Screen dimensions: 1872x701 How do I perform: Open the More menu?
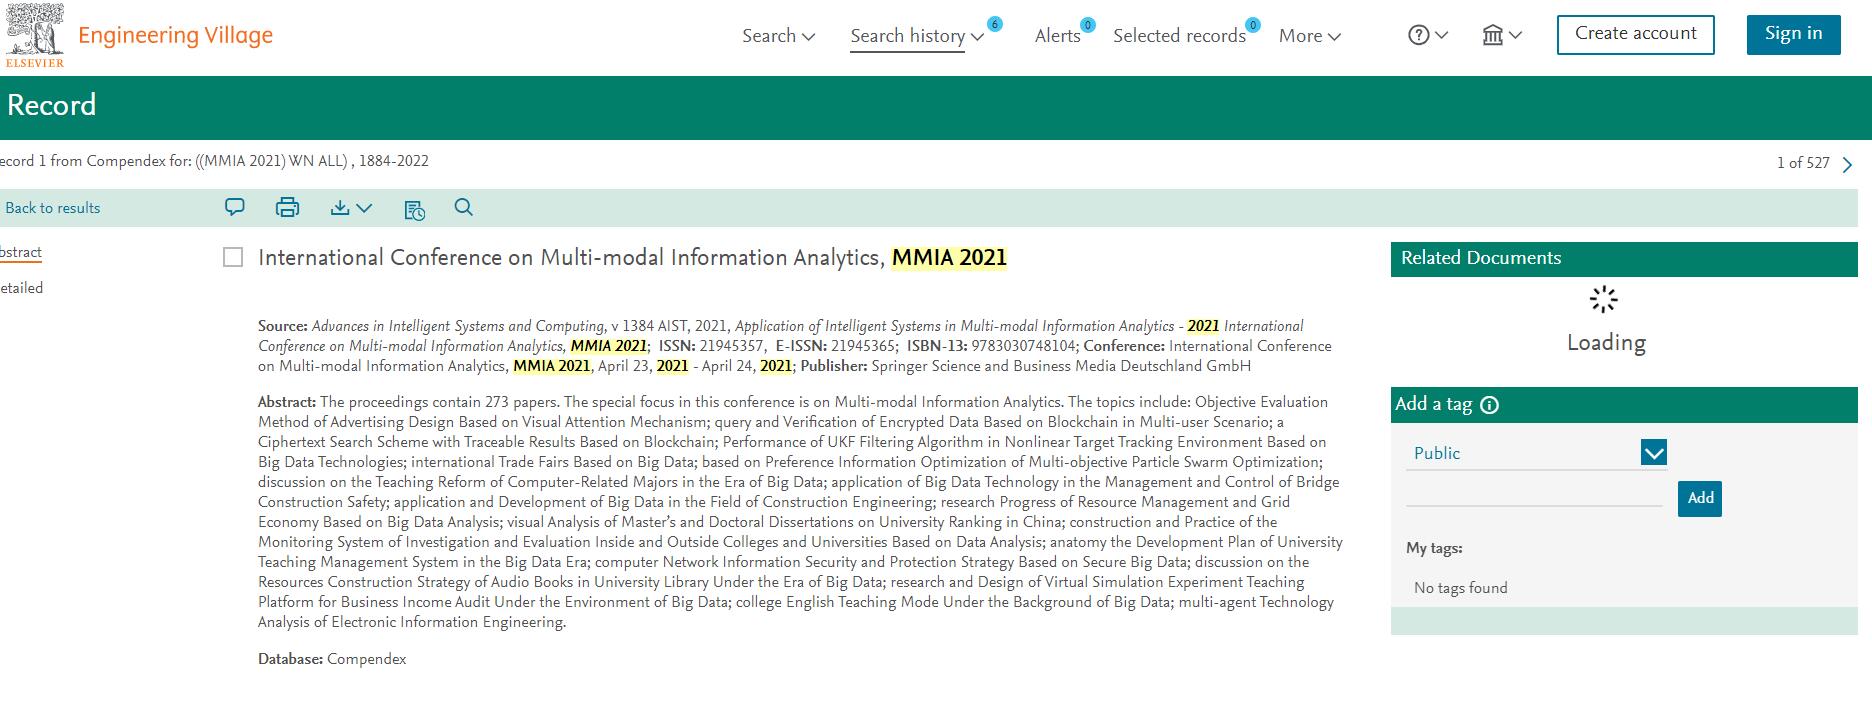[x=1309, y=36]
